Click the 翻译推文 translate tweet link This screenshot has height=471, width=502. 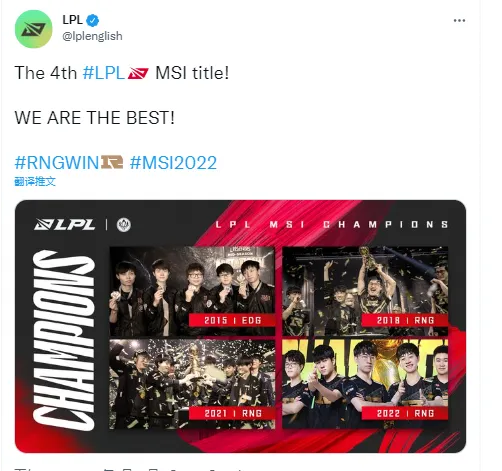pyautogui.click(x=35, y=182)
